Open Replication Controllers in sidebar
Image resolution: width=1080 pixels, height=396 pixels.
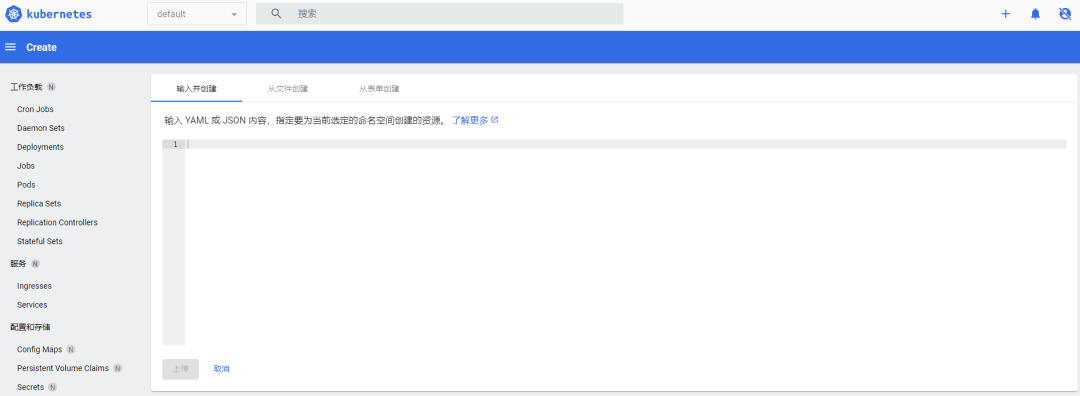click(x=57, y=222)
